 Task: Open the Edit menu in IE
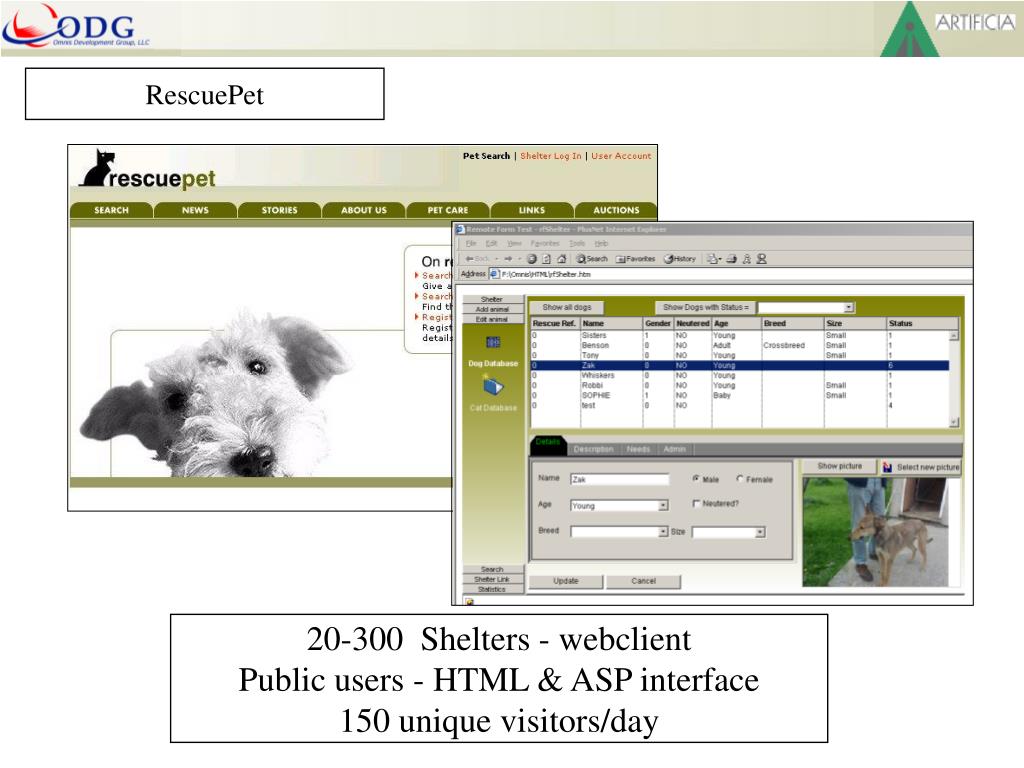click(492, 244)
